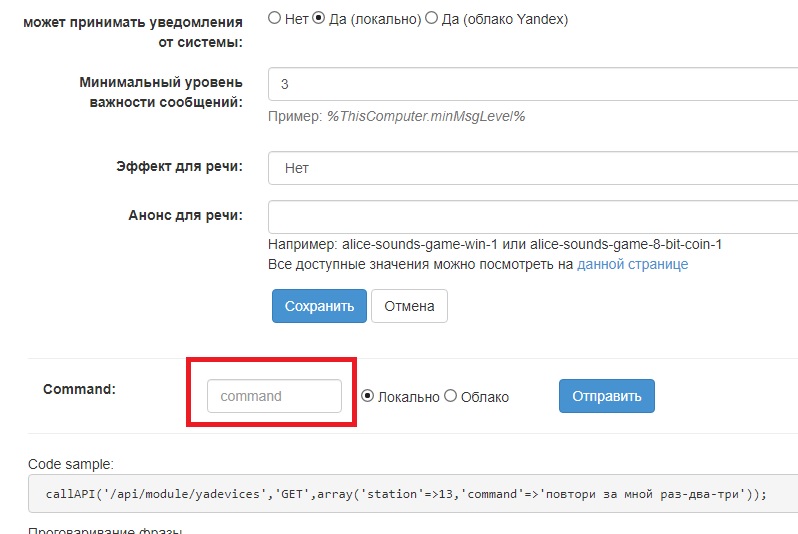Select "Да (облако Yandex)" radio option
798x534 pixels.
[431, 18]
